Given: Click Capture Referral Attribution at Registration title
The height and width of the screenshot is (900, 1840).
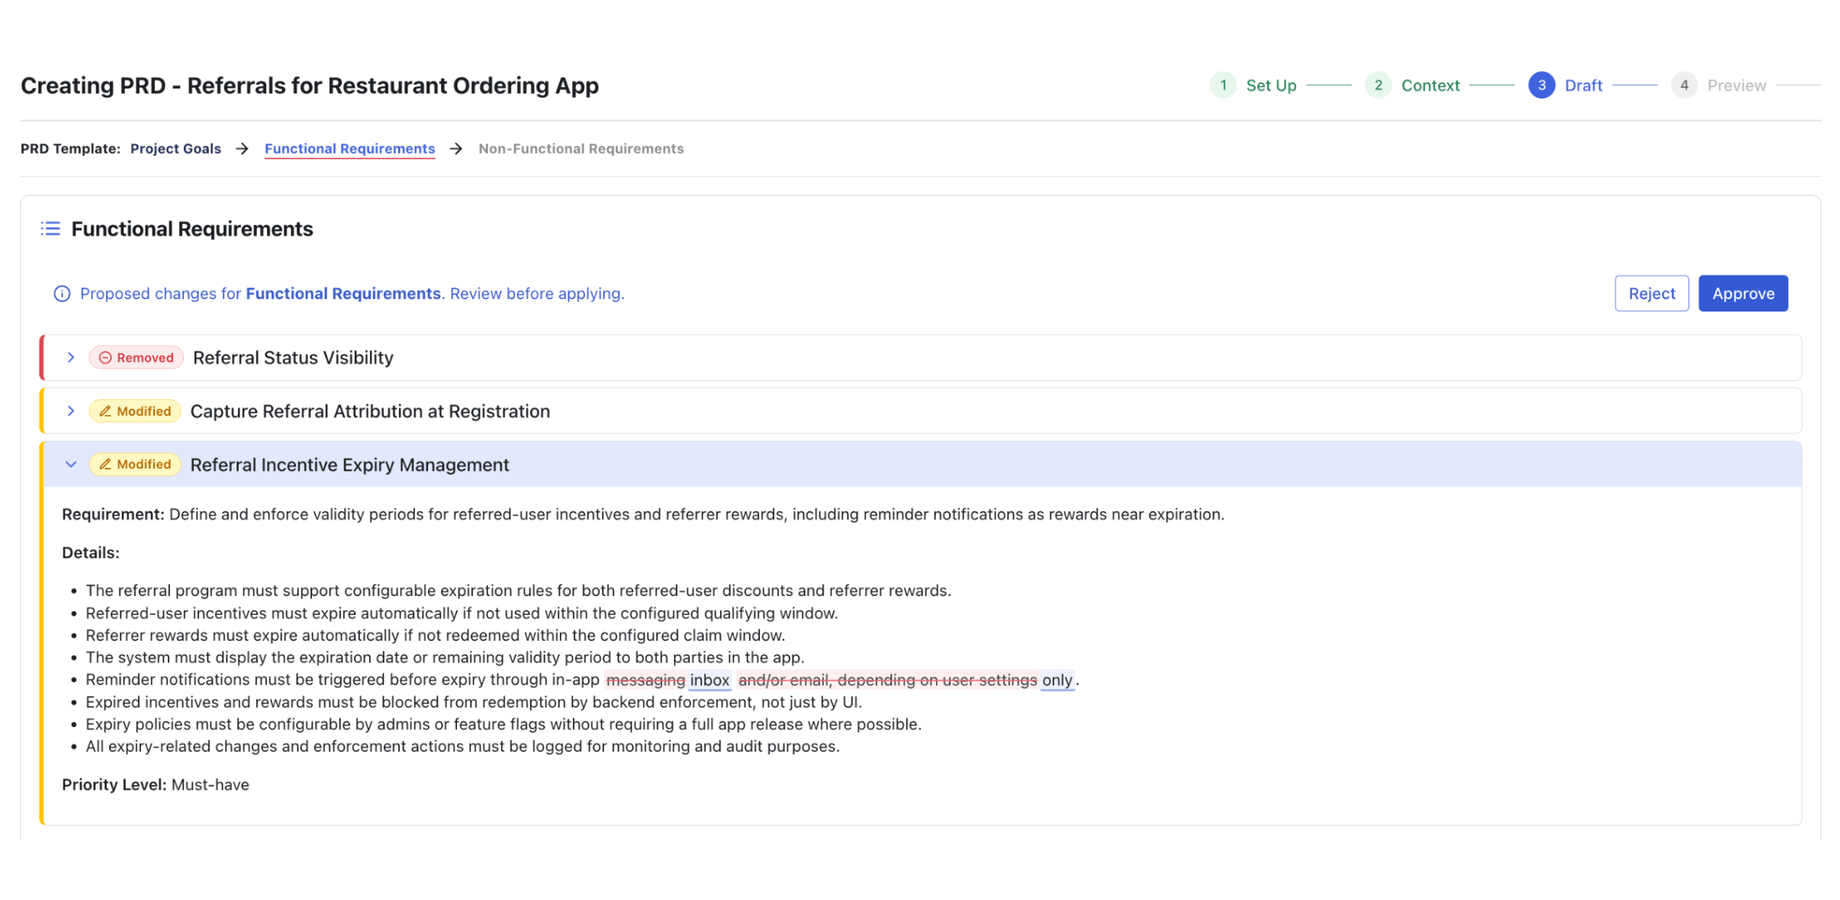Looking at the screenshot, I should [x=370, y=411].
